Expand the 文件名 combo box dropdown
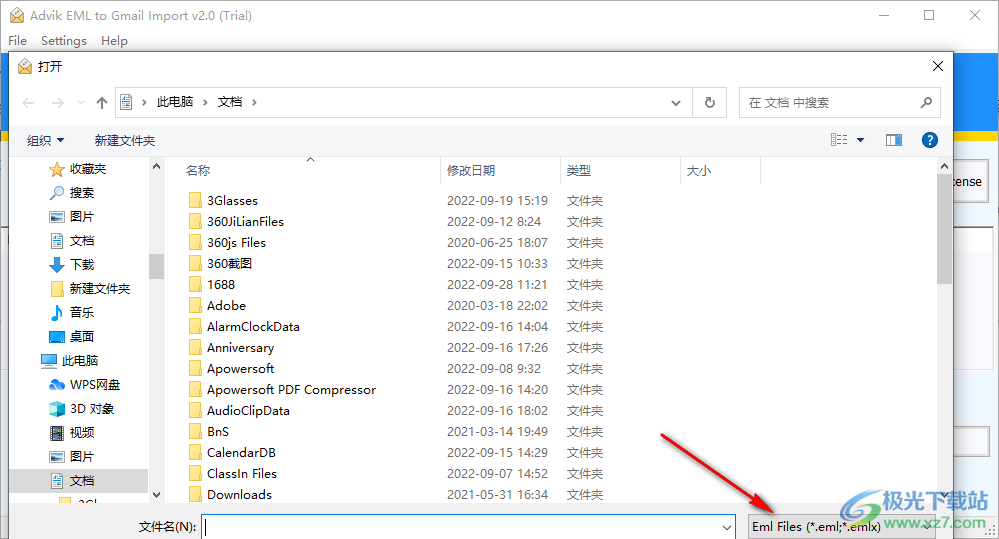The height and width of the screenshot is (539, 999). (726, 527)
